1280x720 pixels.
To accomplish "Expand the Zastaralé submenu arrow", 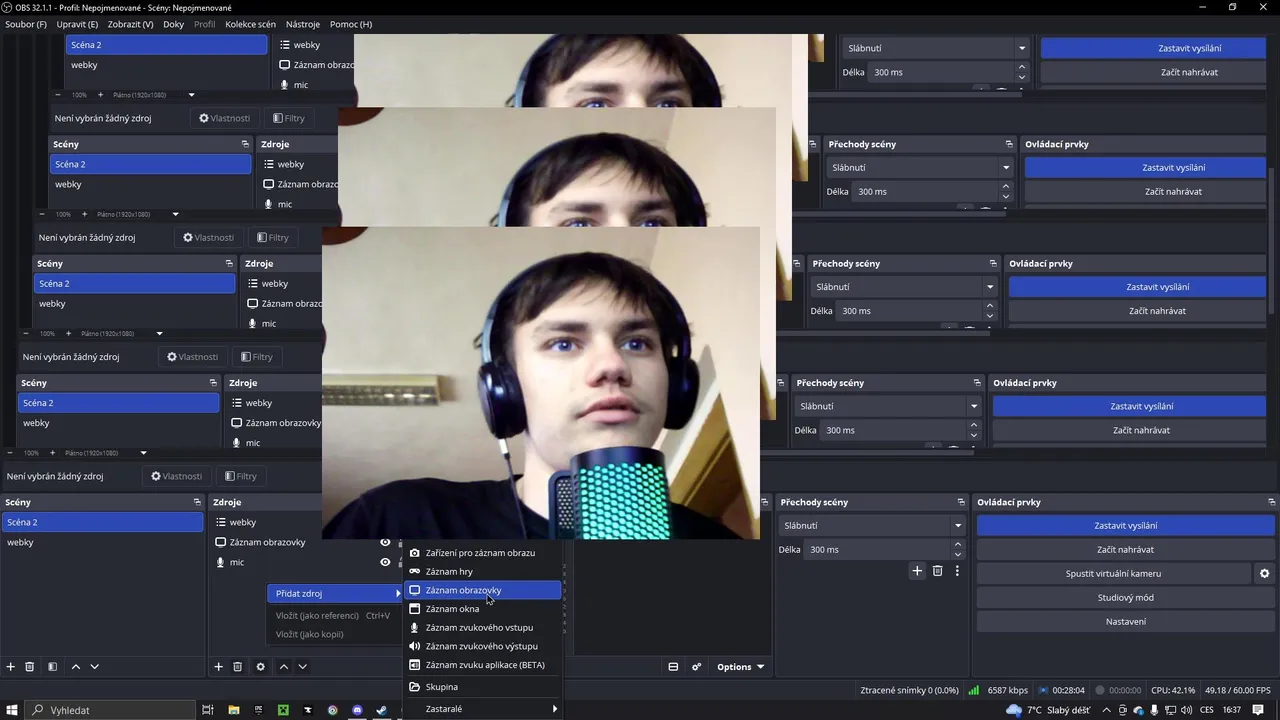I will (x=555, y=709).
